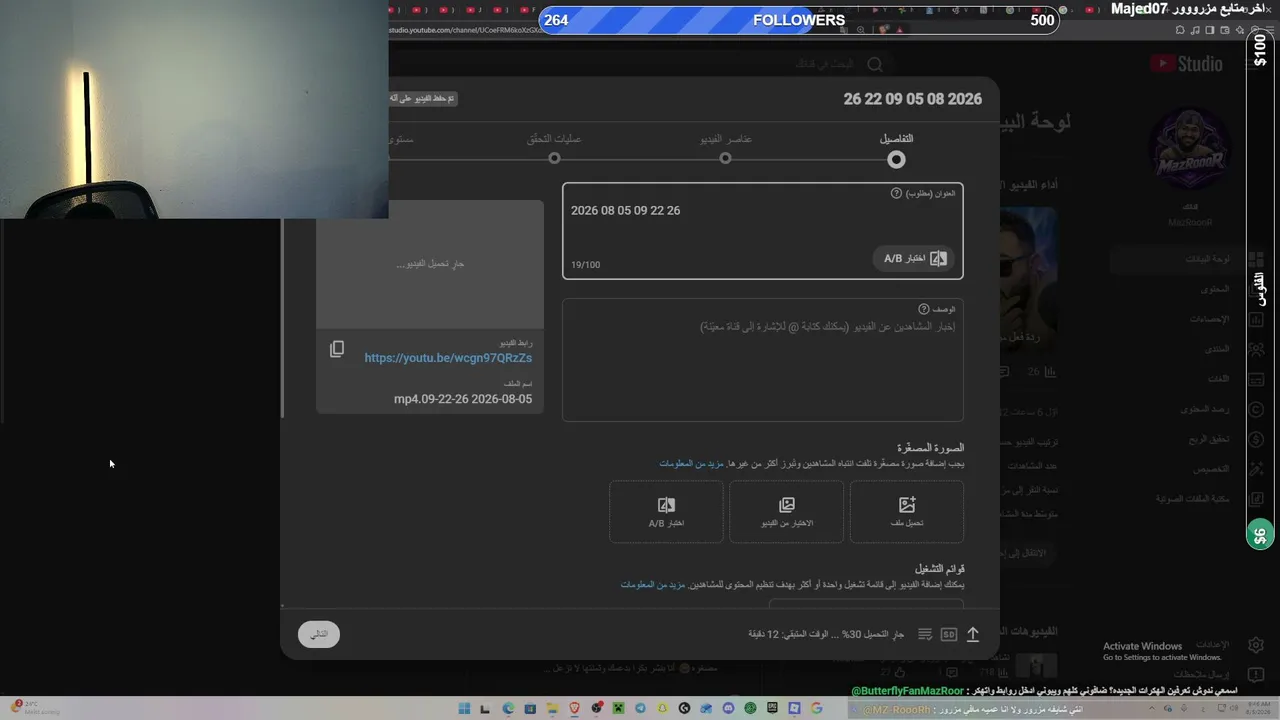The image size is (1280, 720).
Task: Open the Windows Start menu
Action: (x=464, y=708)
